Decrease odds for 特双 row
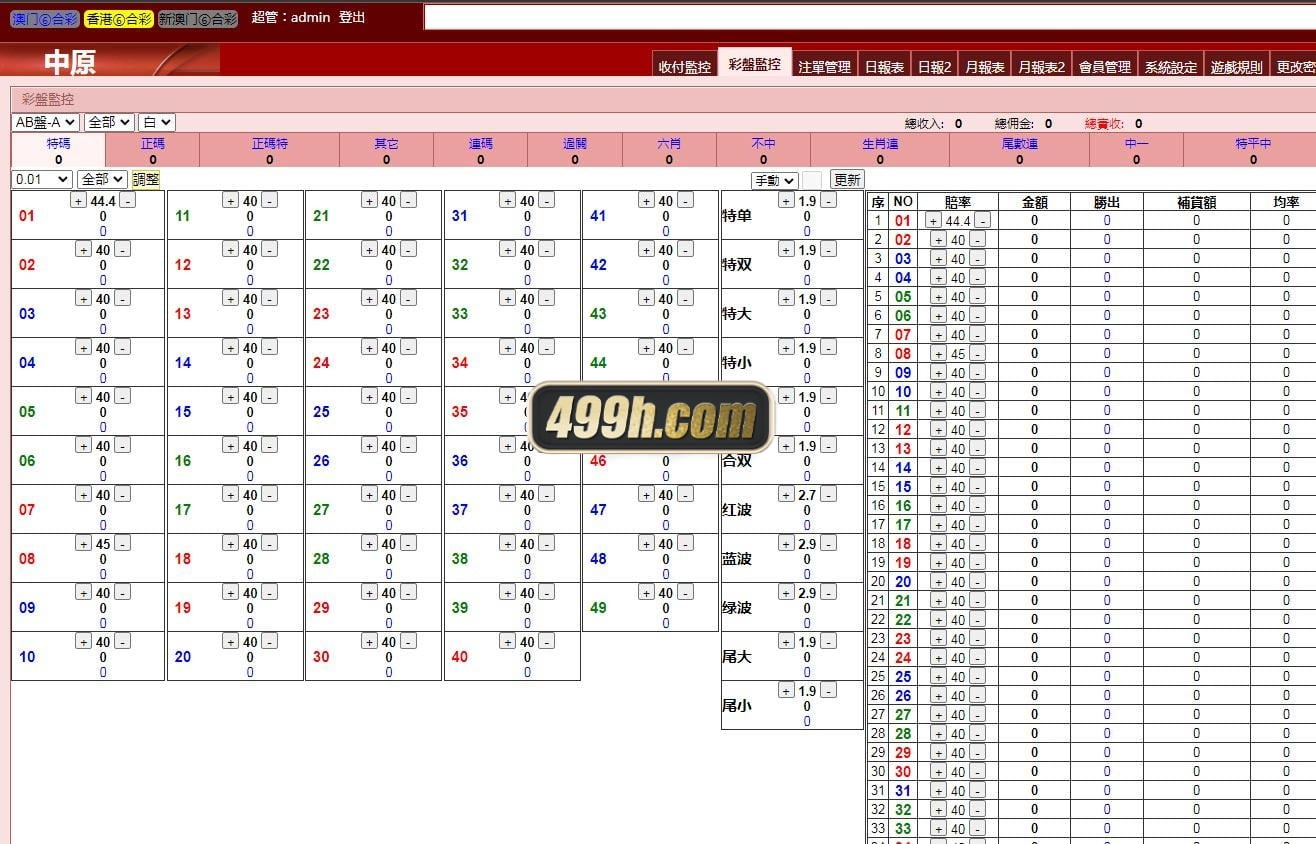 [x=828, y=250]
